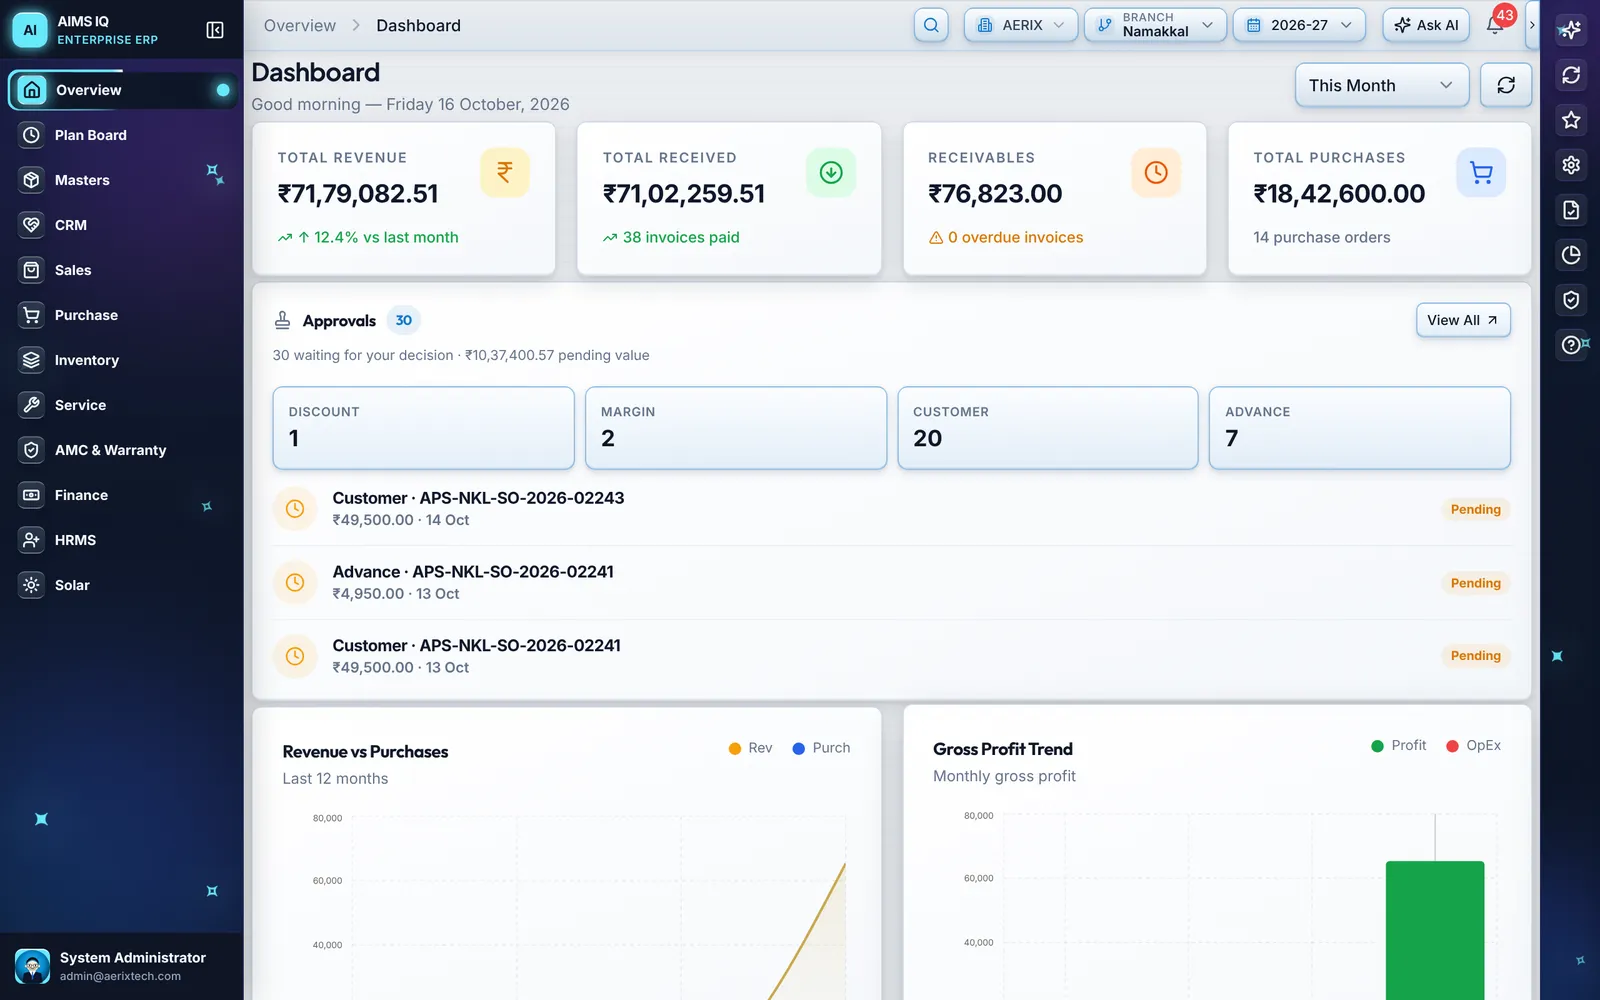Go to Plan Board in the sidebar
The height and width of the screenshot is (1000, 1600).
pyautogui.click(x=122, y=135)
